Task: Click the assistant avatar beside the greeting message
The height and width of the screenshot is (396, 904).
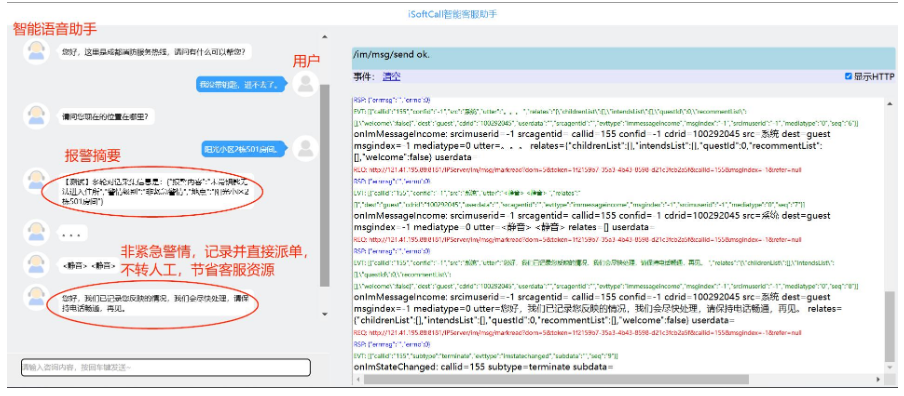Action: (36, 52)
